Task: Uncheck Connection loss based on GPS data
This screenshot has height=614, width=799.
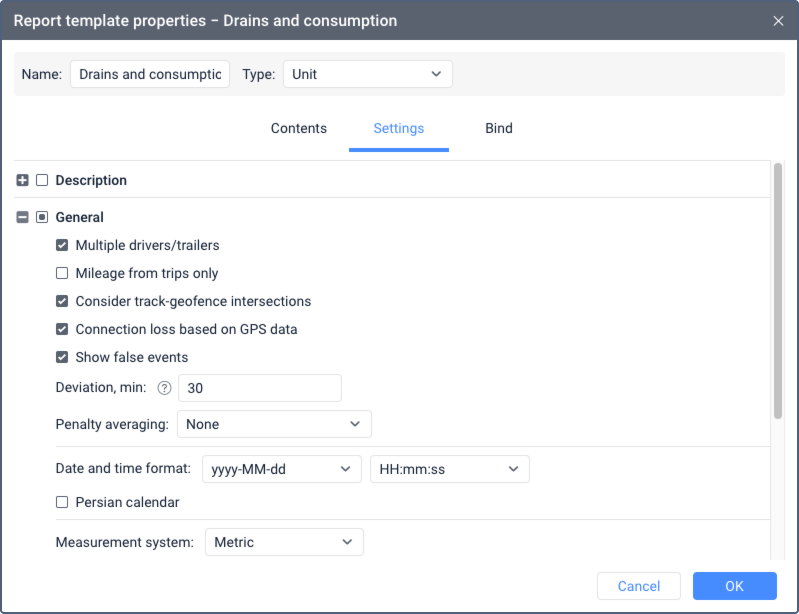Action: click(x=62, y=329)
